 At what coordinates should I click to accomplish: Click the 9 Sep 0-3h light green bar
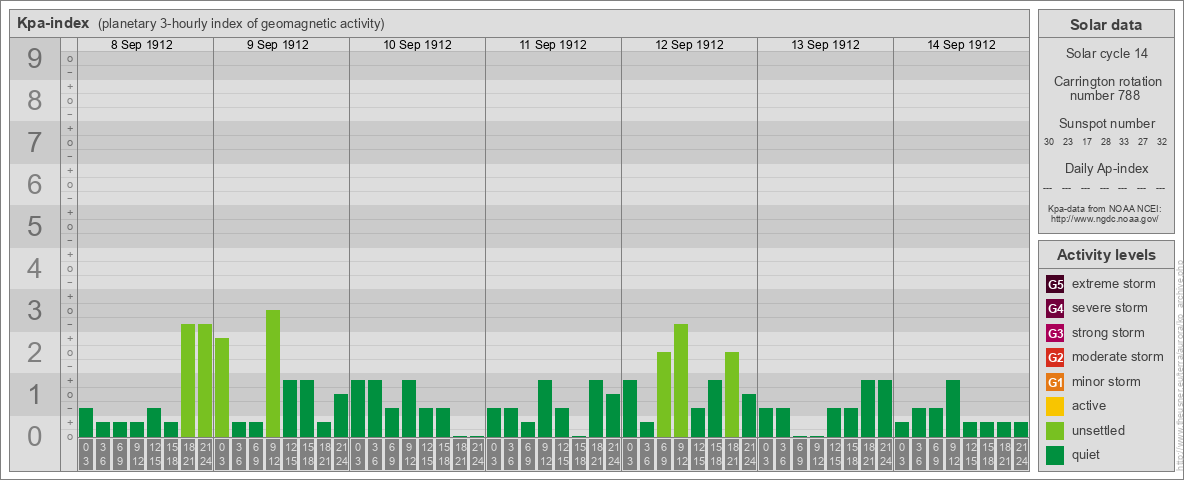click(222, 387)
